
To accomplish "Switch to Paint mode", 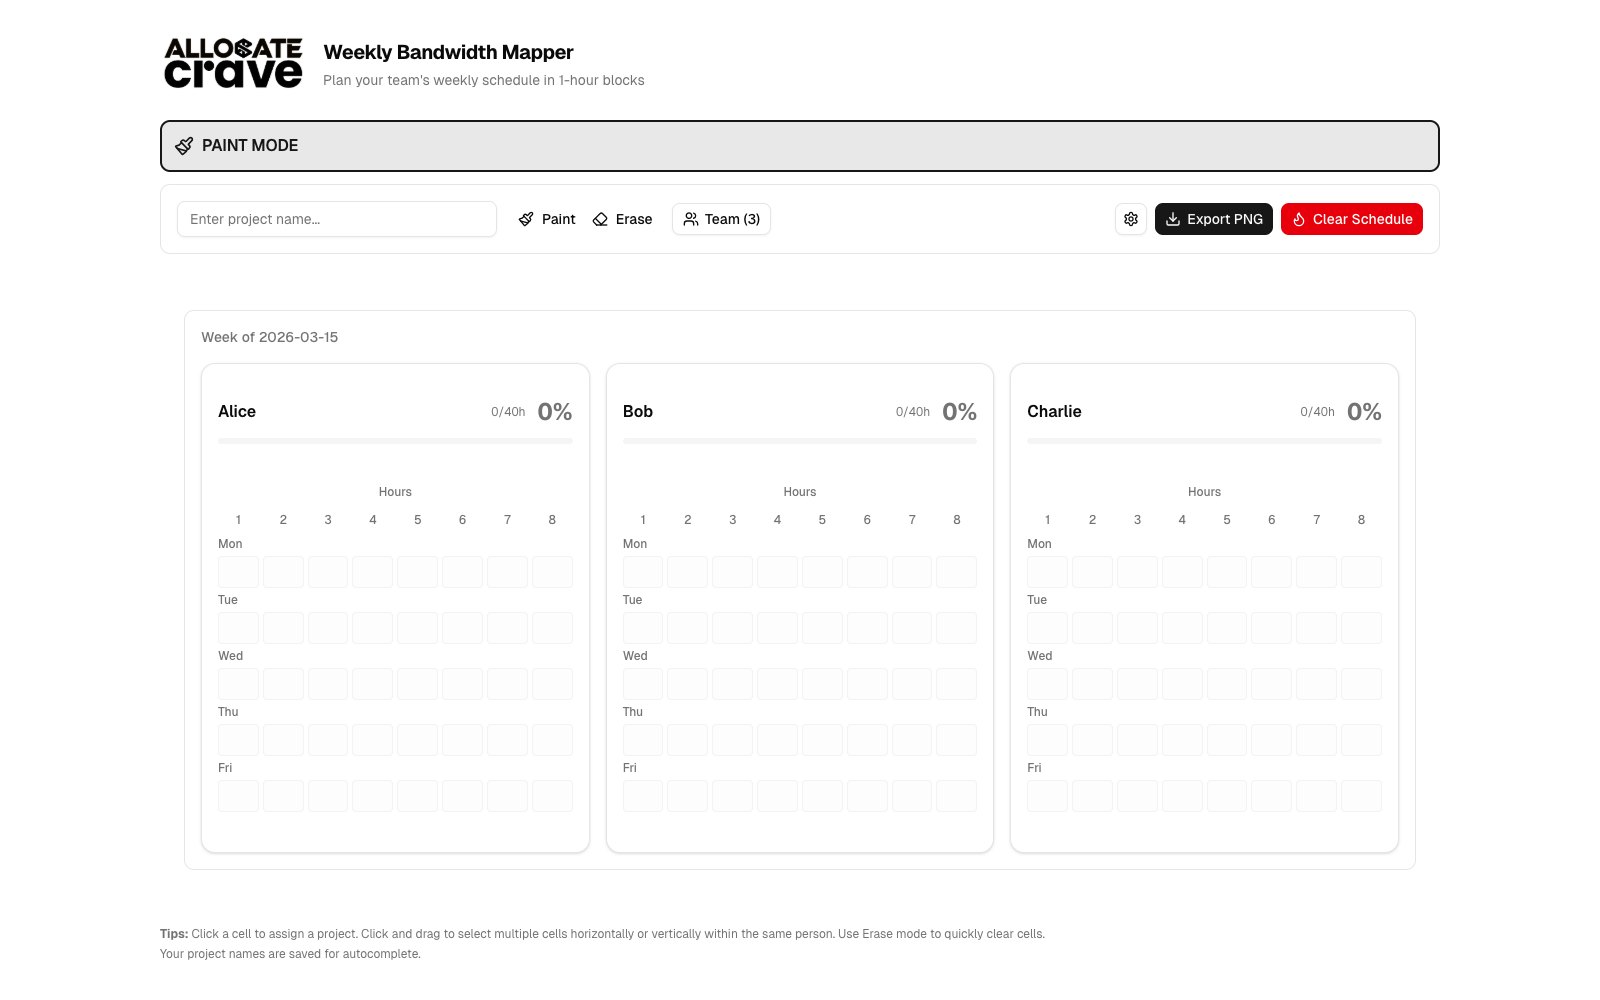I will tap(546, 219).
